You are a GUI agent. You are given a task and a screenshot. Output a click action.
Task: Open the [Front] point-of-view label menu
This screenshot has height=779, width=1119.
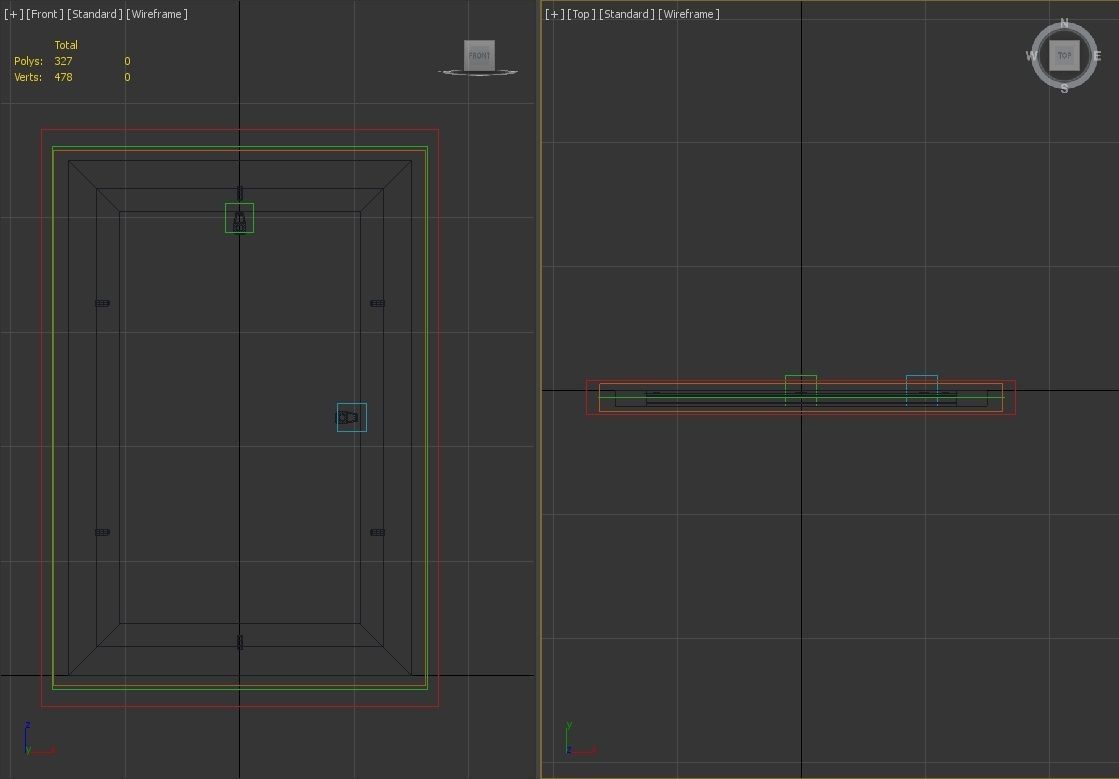pyautogui.click(x=45, y=14)
